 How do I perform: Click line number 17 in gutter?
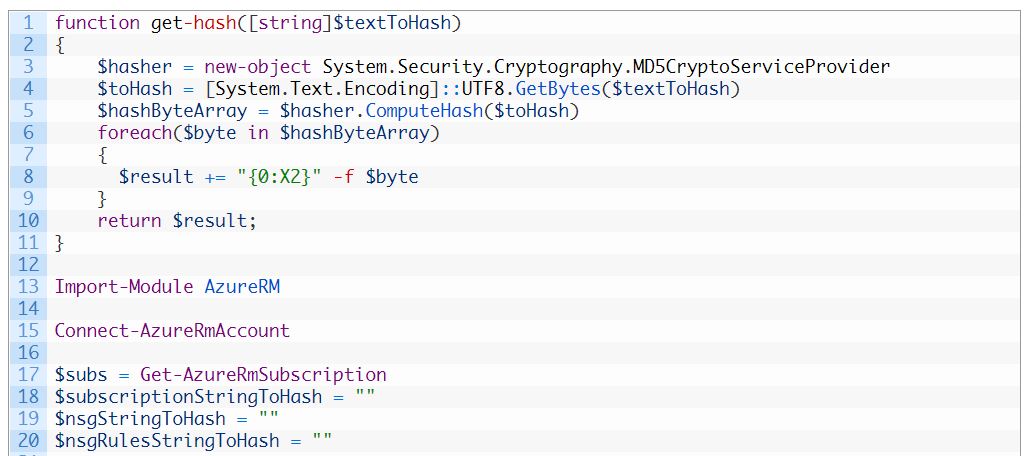(x=28, y=375)
